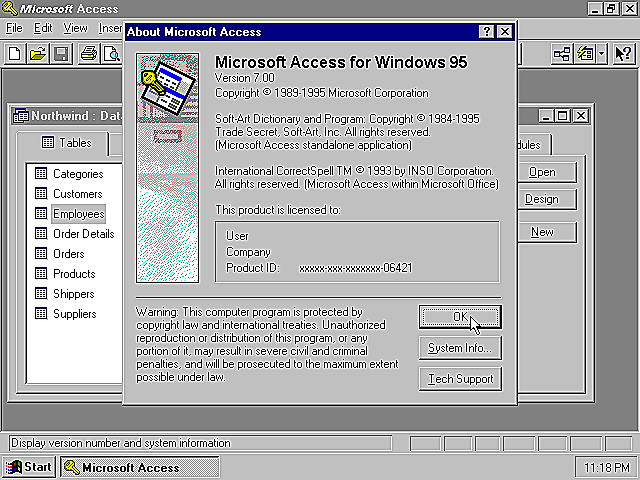Screen dimensions: 640x480
Task: Click the Northwind database window icon
Action: pyautogui.click(x=20, y=116)
